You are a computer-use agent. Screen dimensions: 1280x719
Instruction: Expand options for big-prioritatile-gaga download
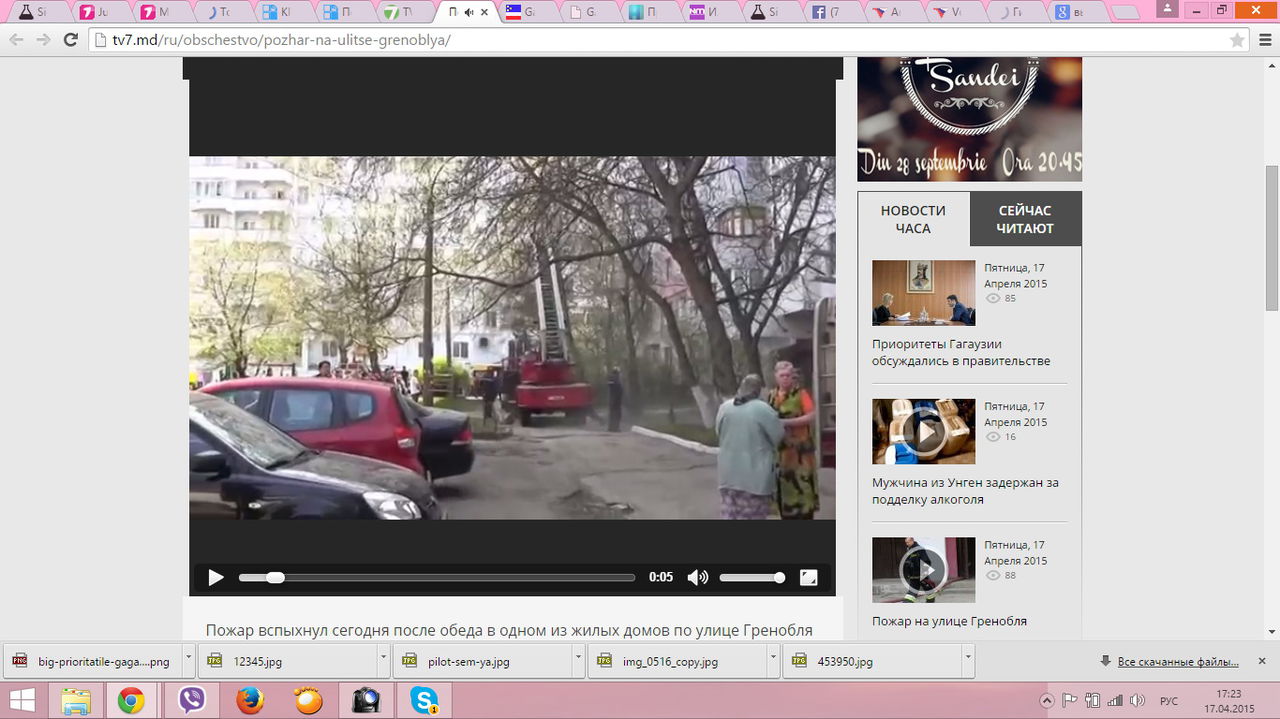click(189, 661)
